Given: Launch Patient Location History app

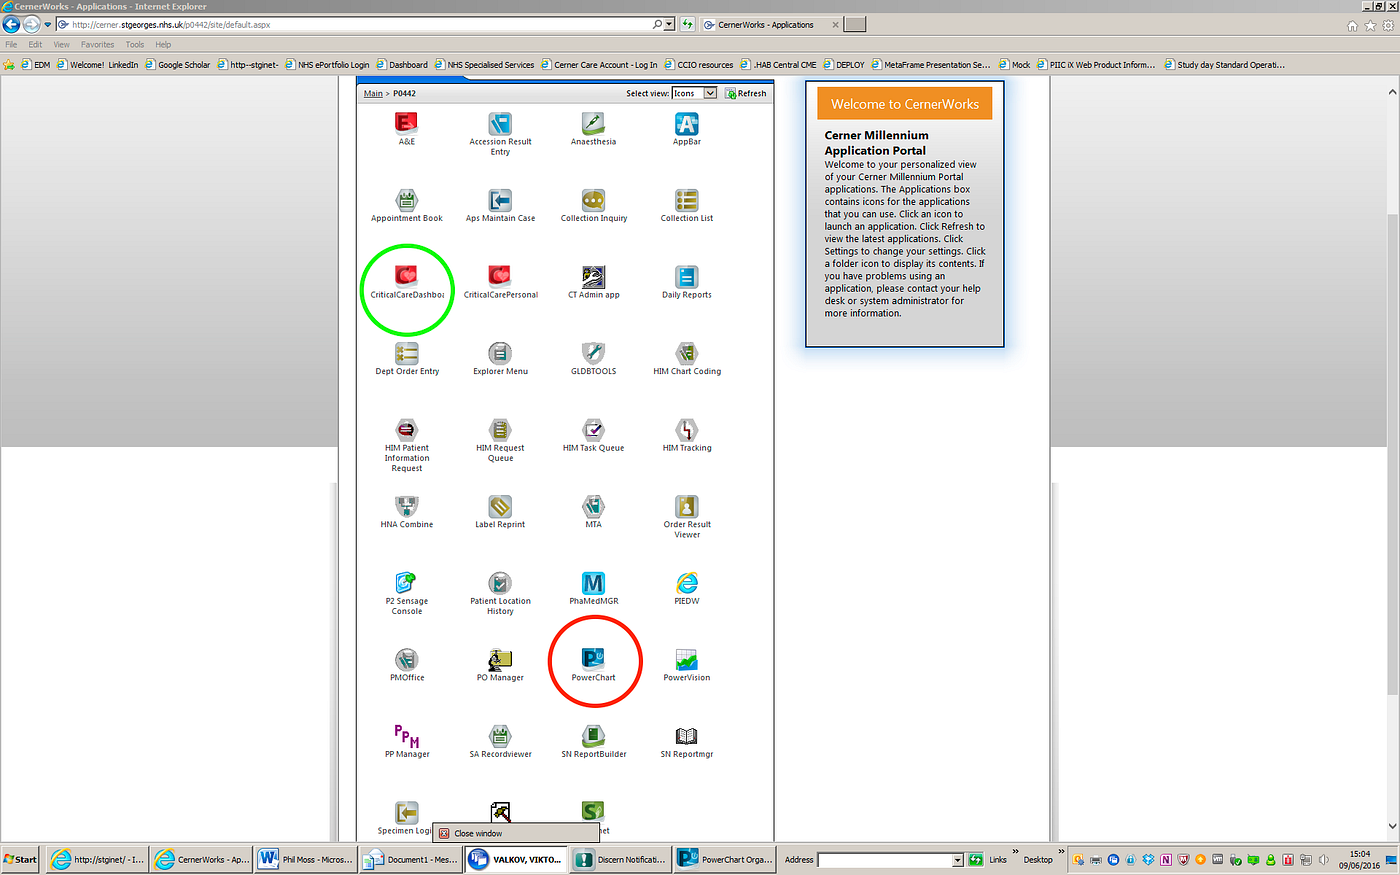Looking at the screenshot, I should (x=500, y=583).
